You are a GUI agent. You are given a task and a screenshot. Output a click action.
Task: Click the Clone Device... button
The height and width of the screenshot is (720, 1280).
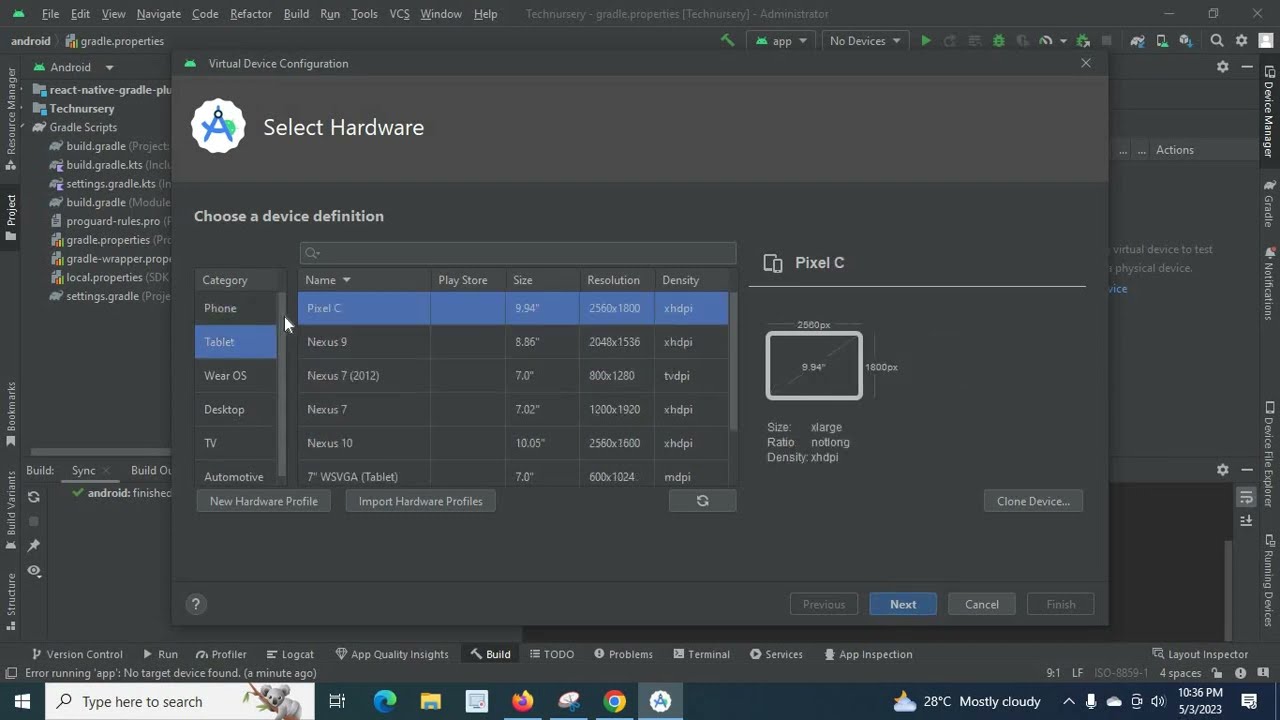click(1033, 501)
